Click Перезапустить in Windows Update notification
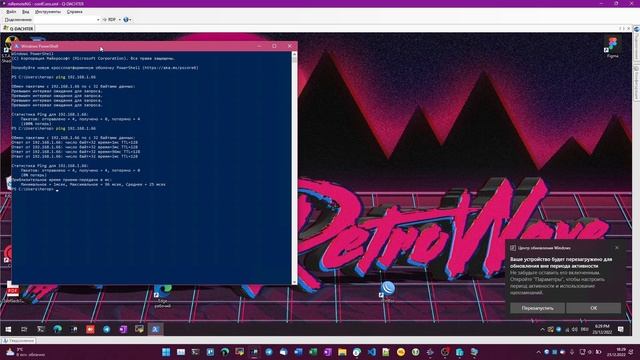The width and height of the screenshot is (640, 360). pyautogui.click(x=538, y=308)
